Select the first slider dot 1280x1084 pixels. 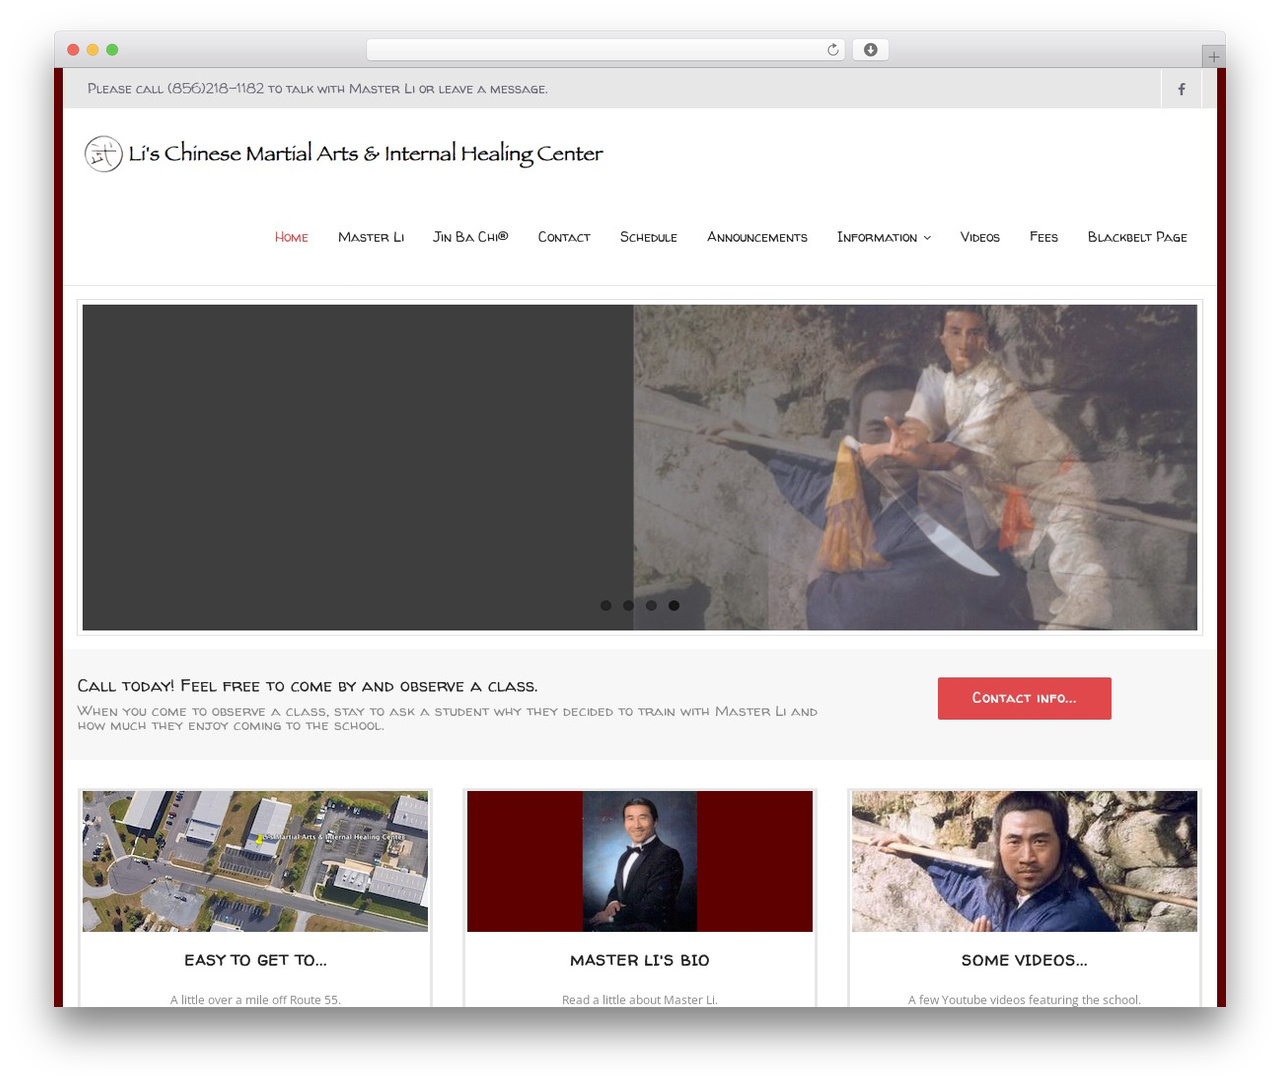[606, 605]
